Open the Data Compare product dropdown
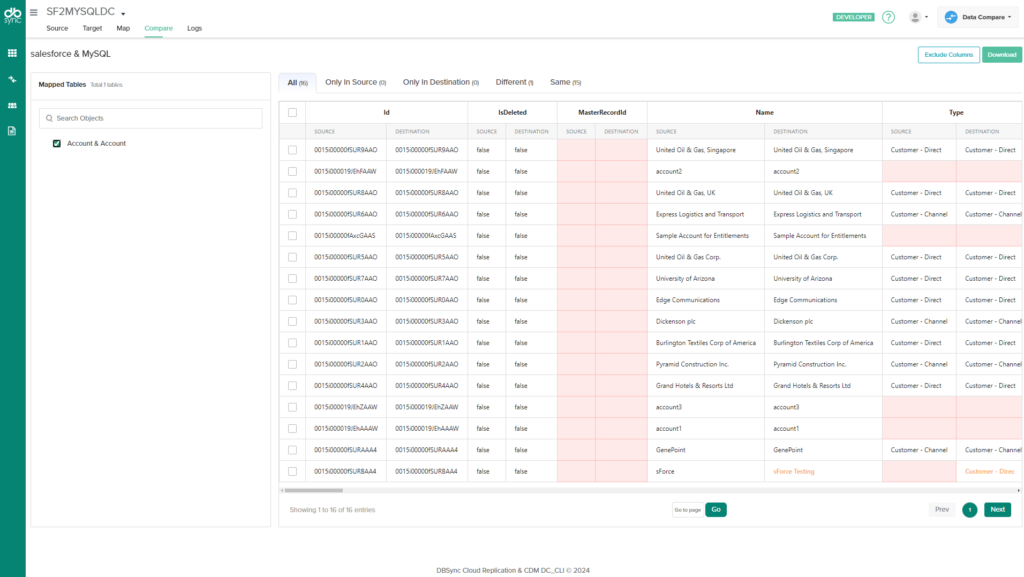1024x577 pixels. click(978, 18)
